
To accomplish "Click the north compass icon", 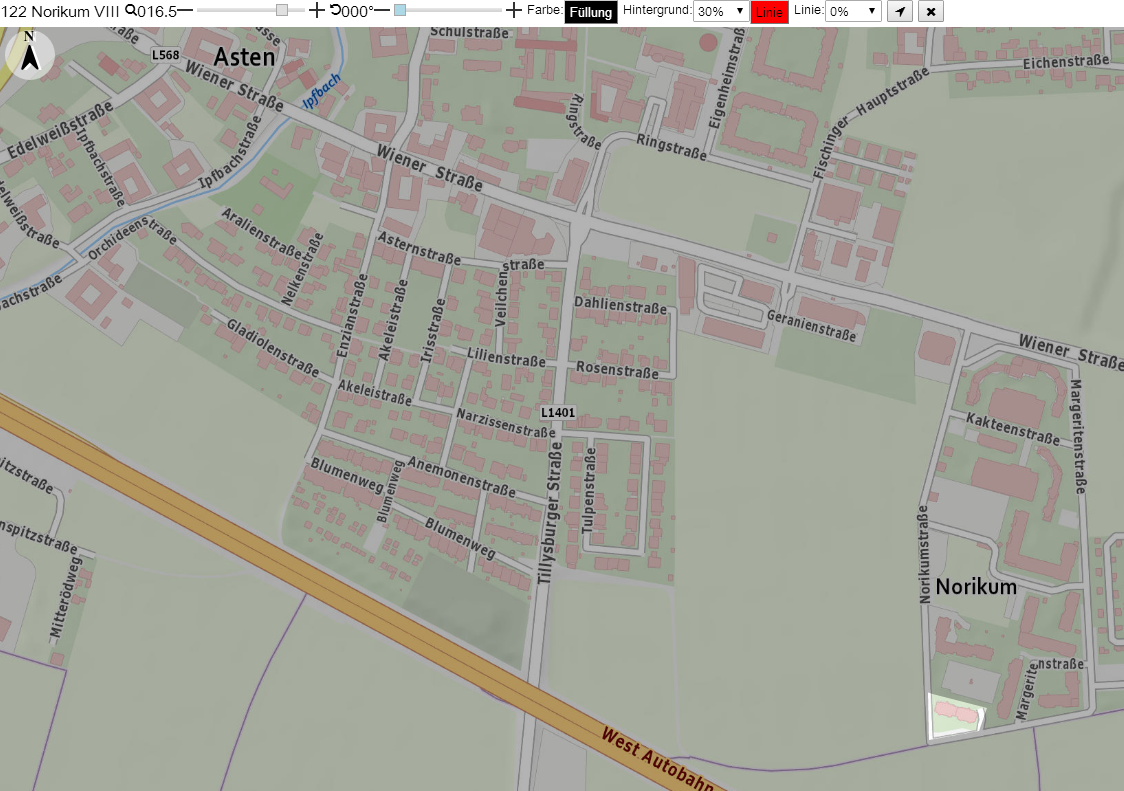I will [29, 55].
